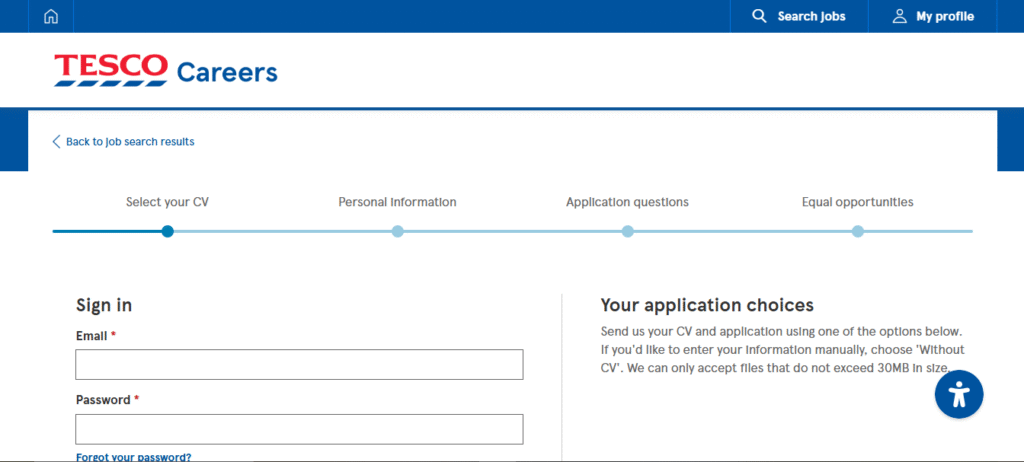Image resolution: width=1024 pixels, height=462 pixels.
Task: Click the dark blue active progress dot
Action: [167, 231]
